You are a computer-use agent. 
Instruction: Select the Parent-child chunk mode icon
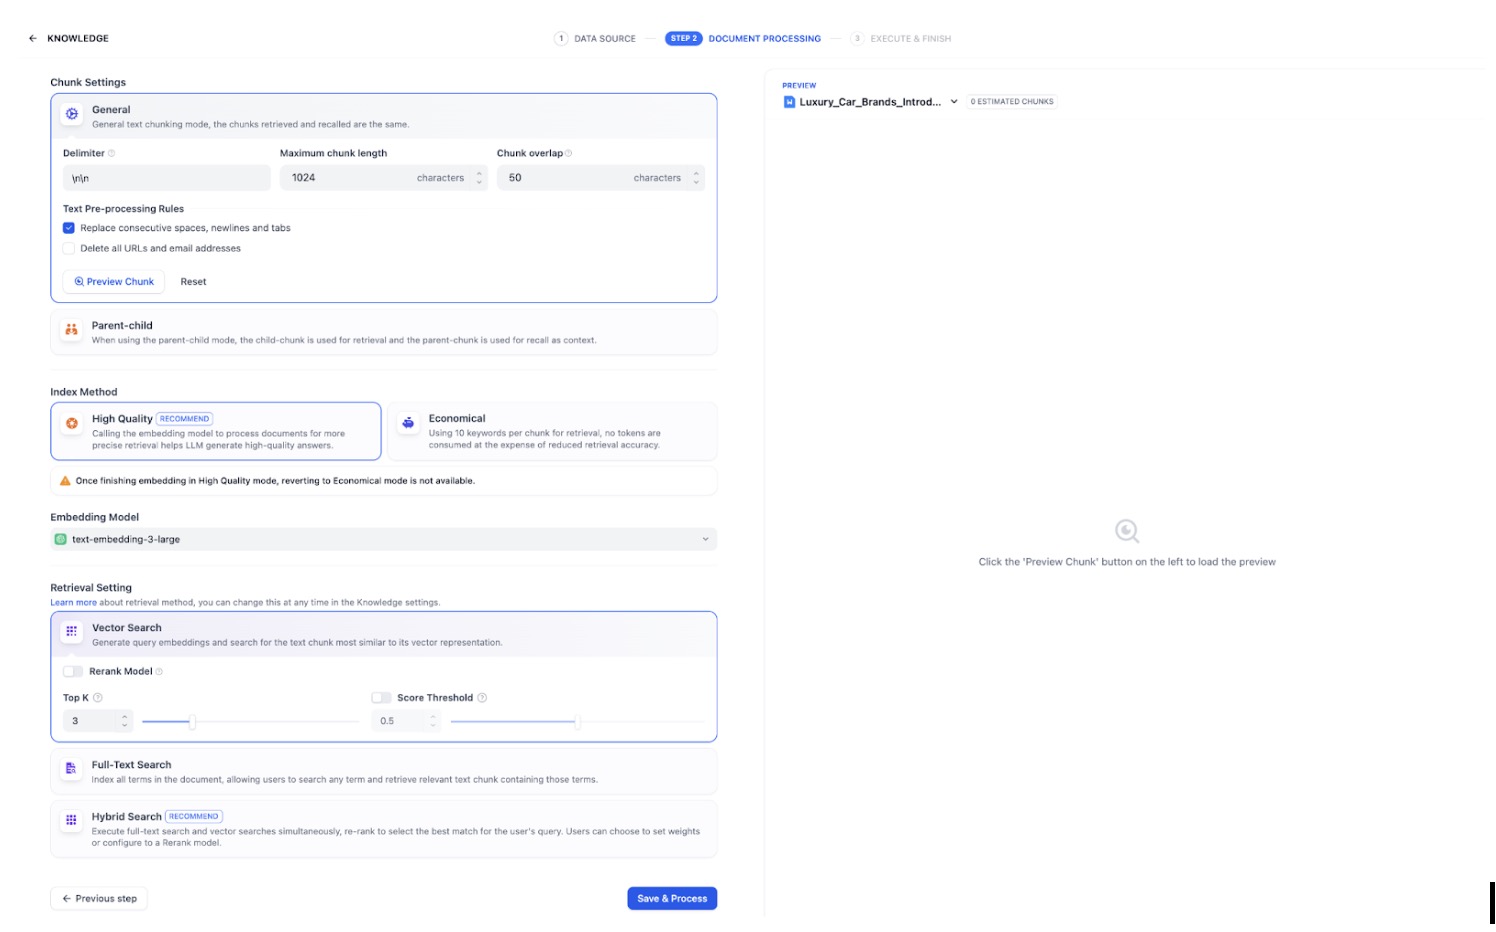[x=71, y=330]
